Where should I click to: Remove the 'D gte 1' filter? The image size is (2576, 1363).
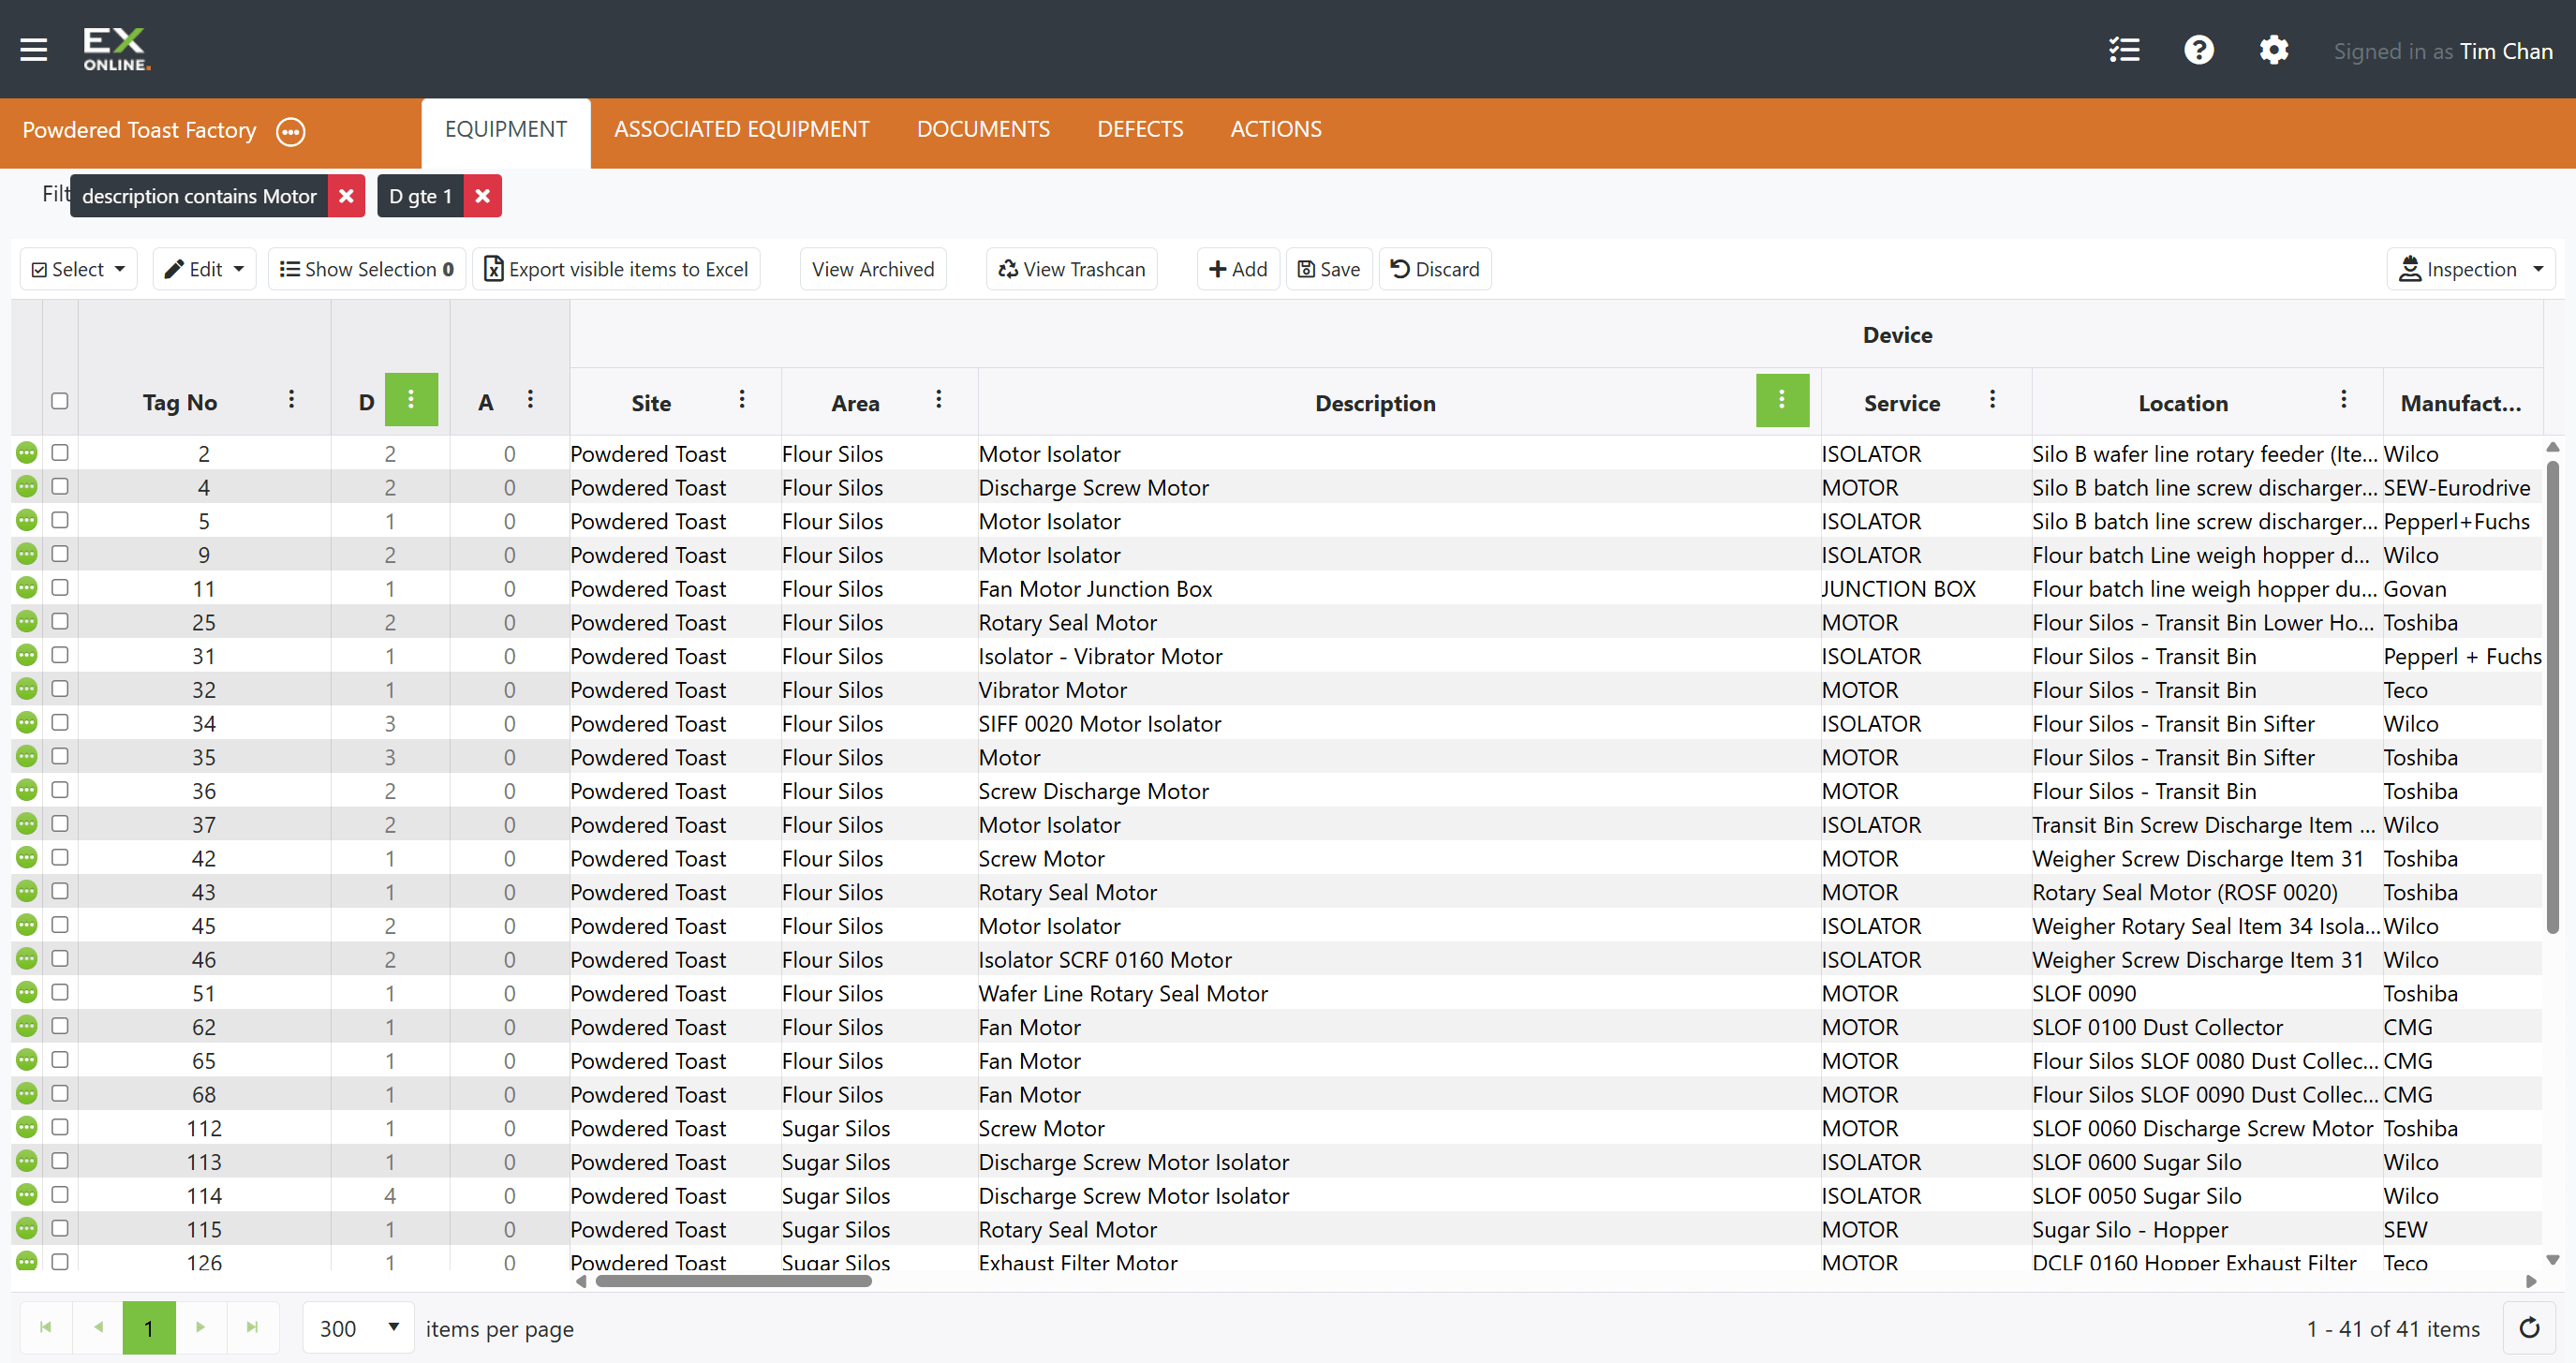tap(482, 196)
